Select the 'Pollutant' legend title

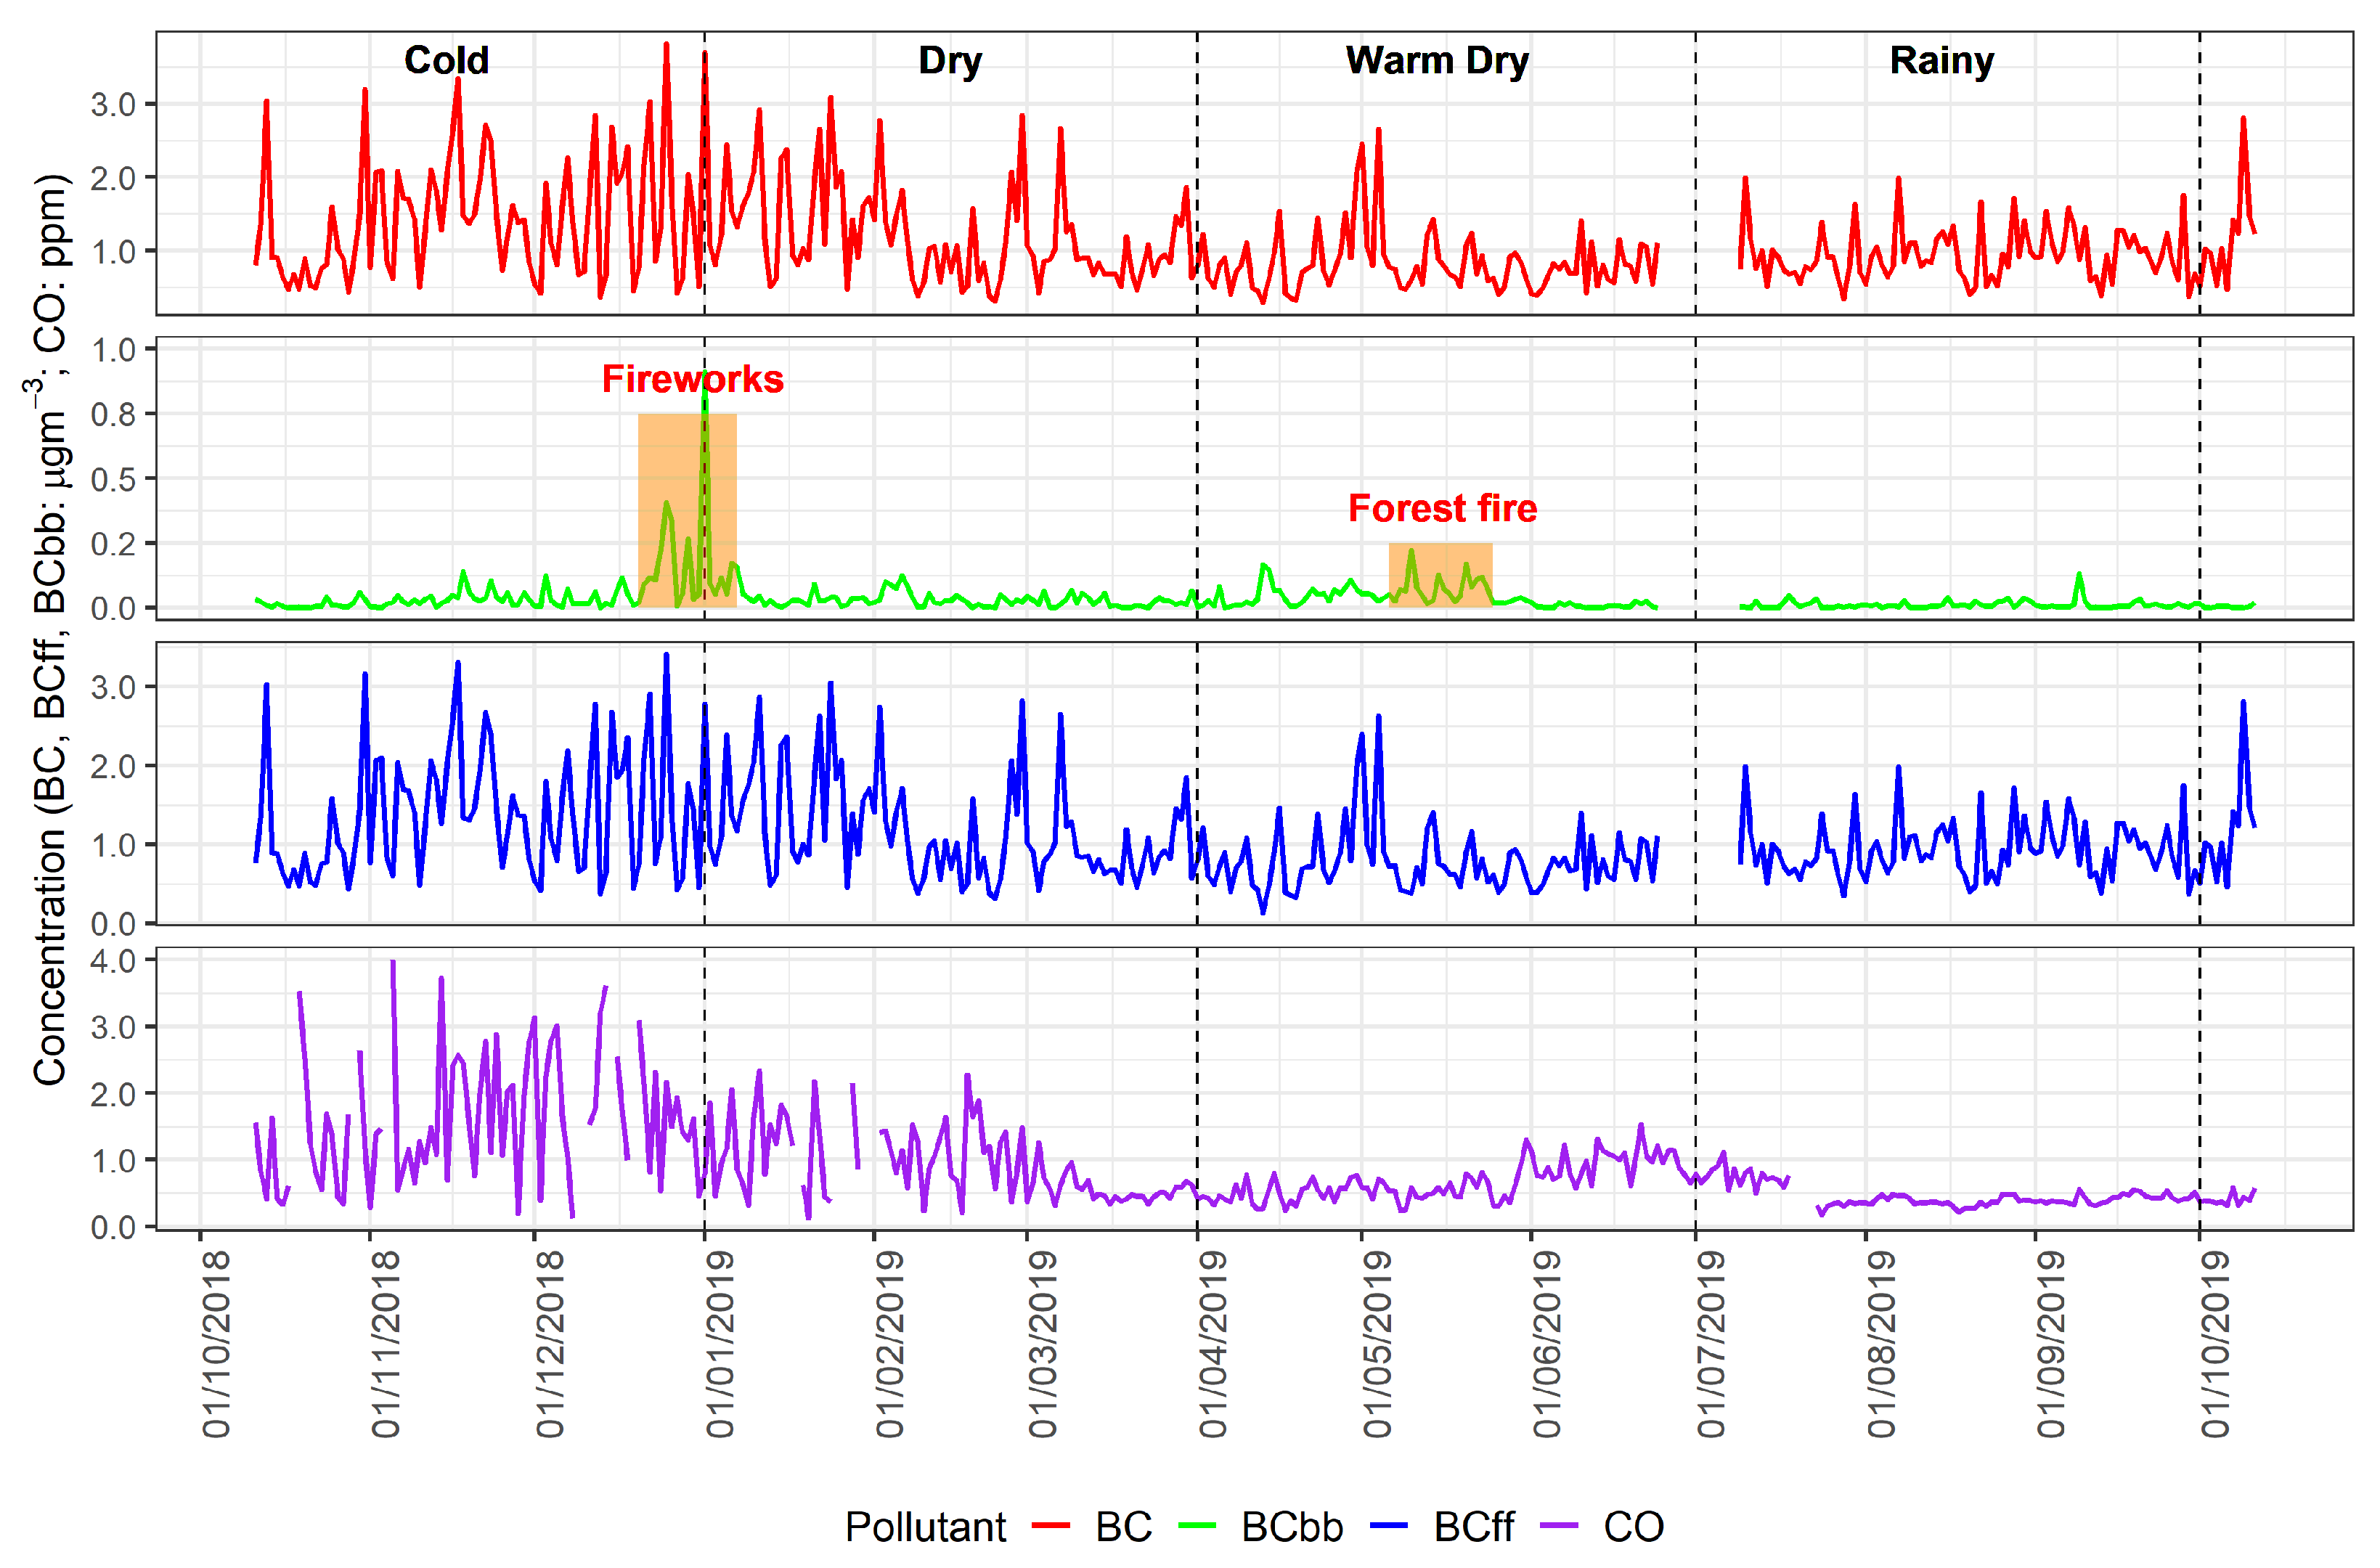[x=925, y=1527]
